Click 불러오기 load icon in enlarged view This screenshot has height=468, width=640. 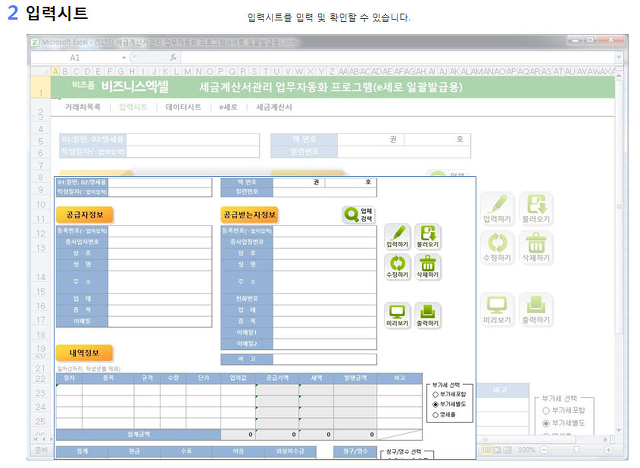[x=427, y=236]
